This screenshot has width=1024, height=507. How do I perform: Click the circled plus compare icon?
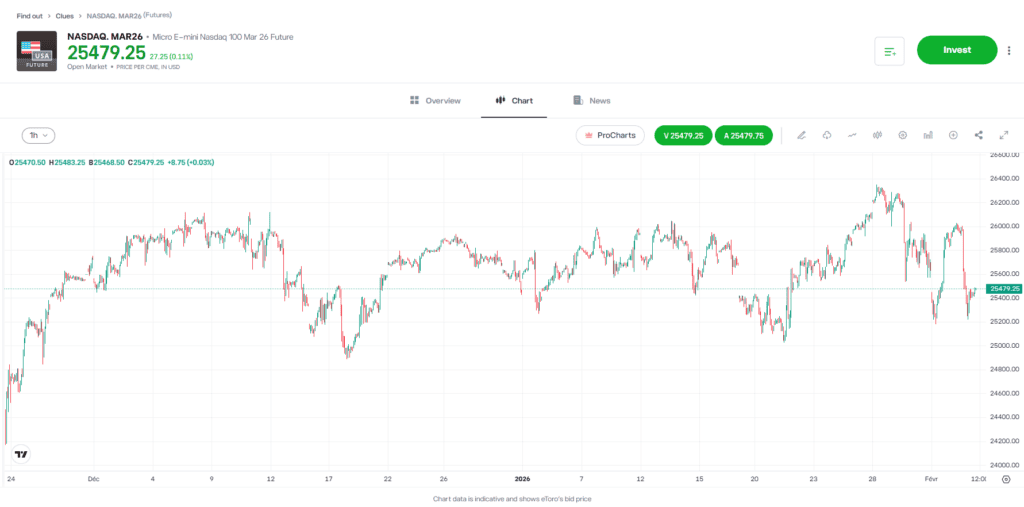click(953, 135)
